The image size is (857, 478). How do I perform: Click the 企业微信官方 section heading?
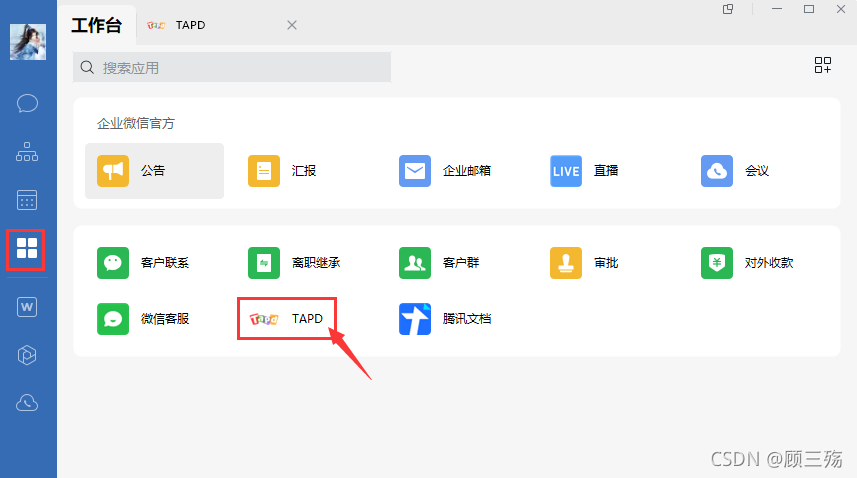tap(136, 123)
